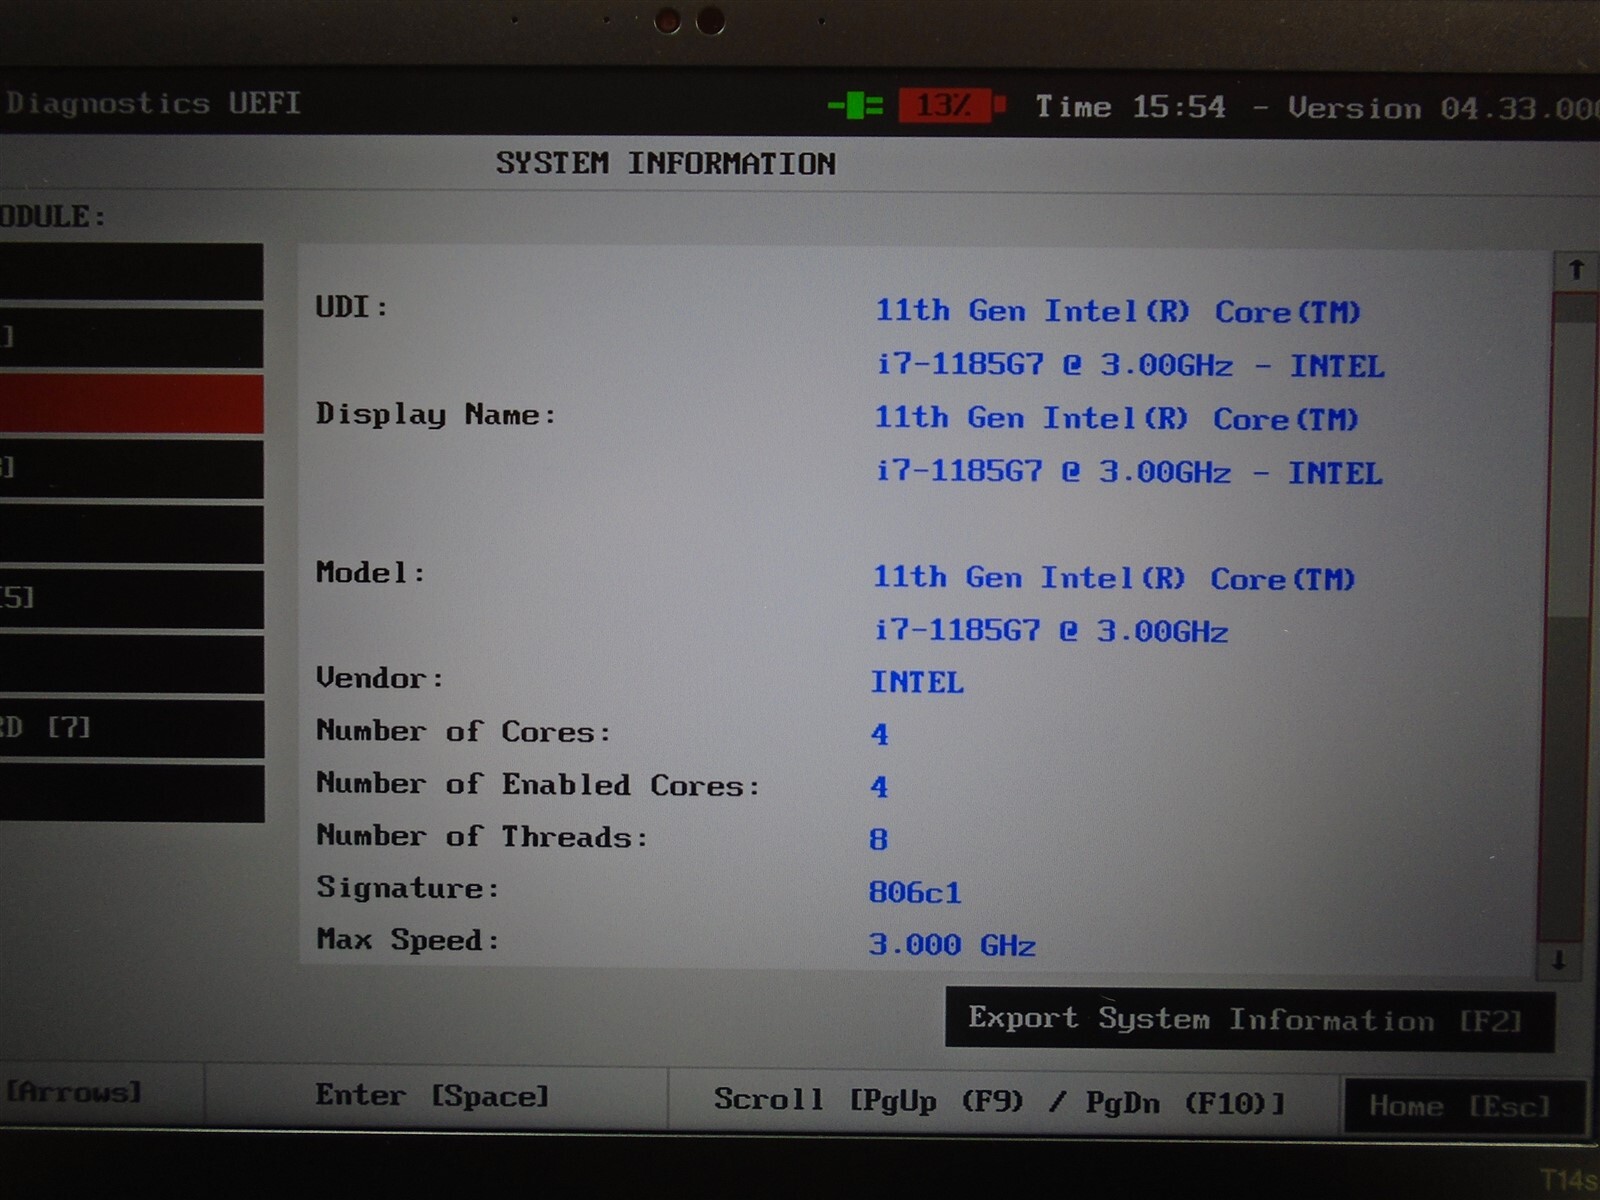Click the Version 04.33 text

click(1443, 108)
